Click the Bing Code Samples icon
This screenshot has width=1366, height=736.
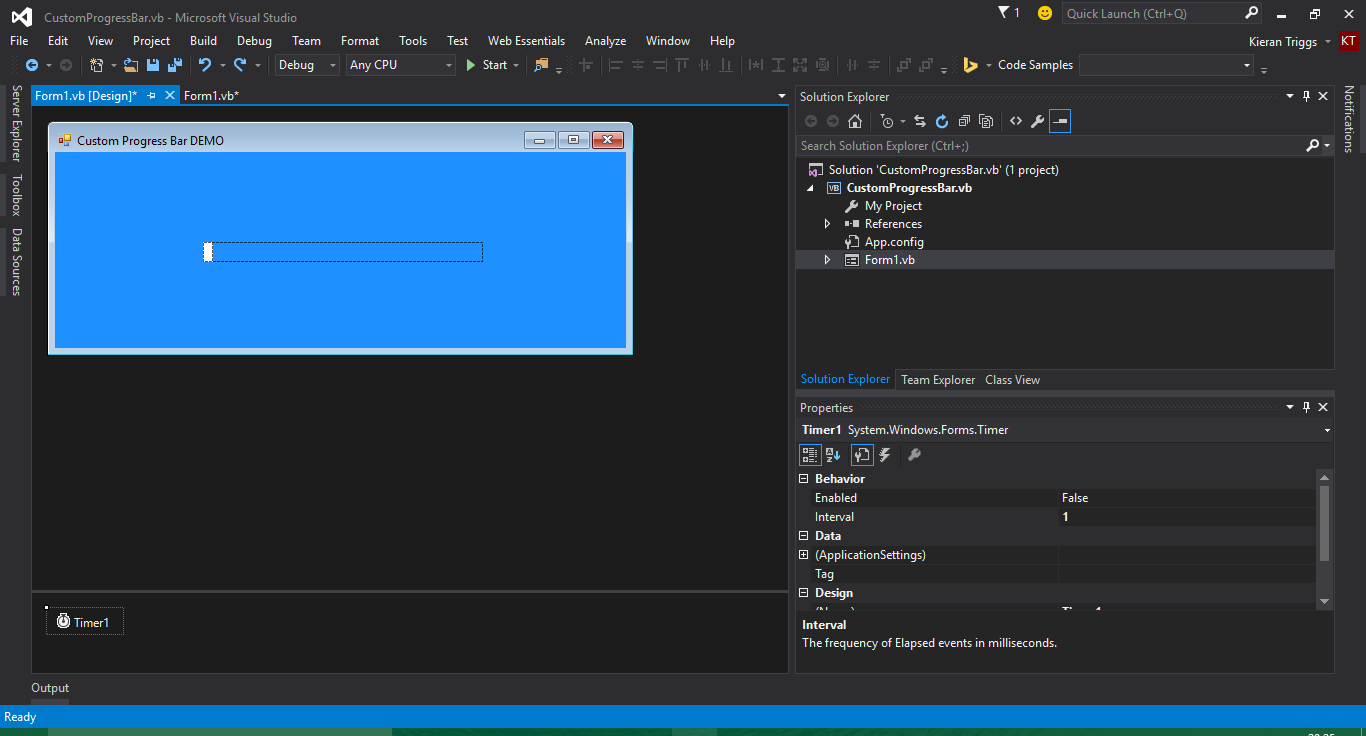click(970, 65)
